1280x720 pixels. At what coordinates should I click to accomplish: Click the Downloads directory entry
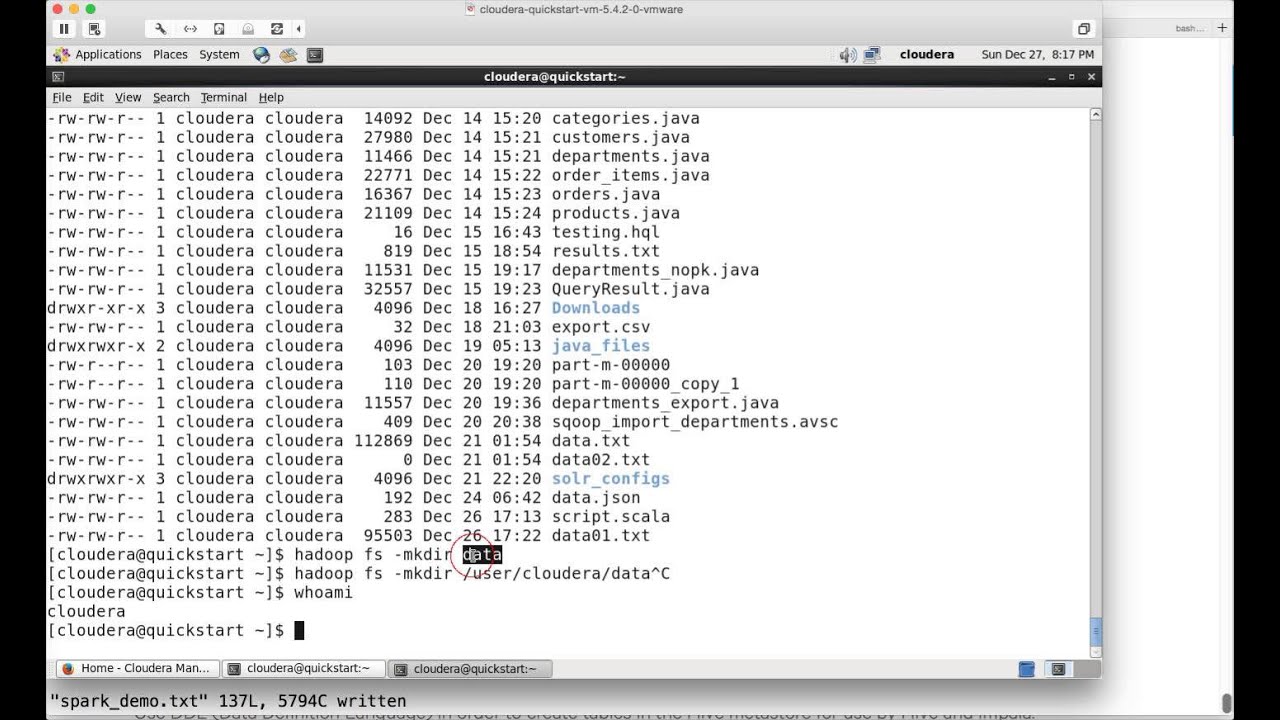(596, 308)
